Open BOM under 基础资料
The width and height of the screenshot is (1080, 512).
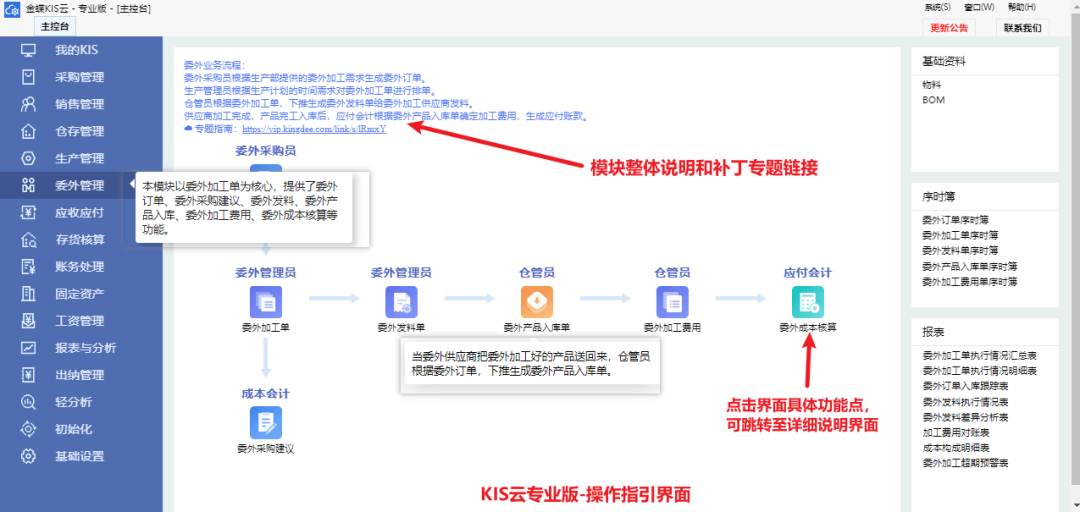pyautogui.click(x=932, y=100)
